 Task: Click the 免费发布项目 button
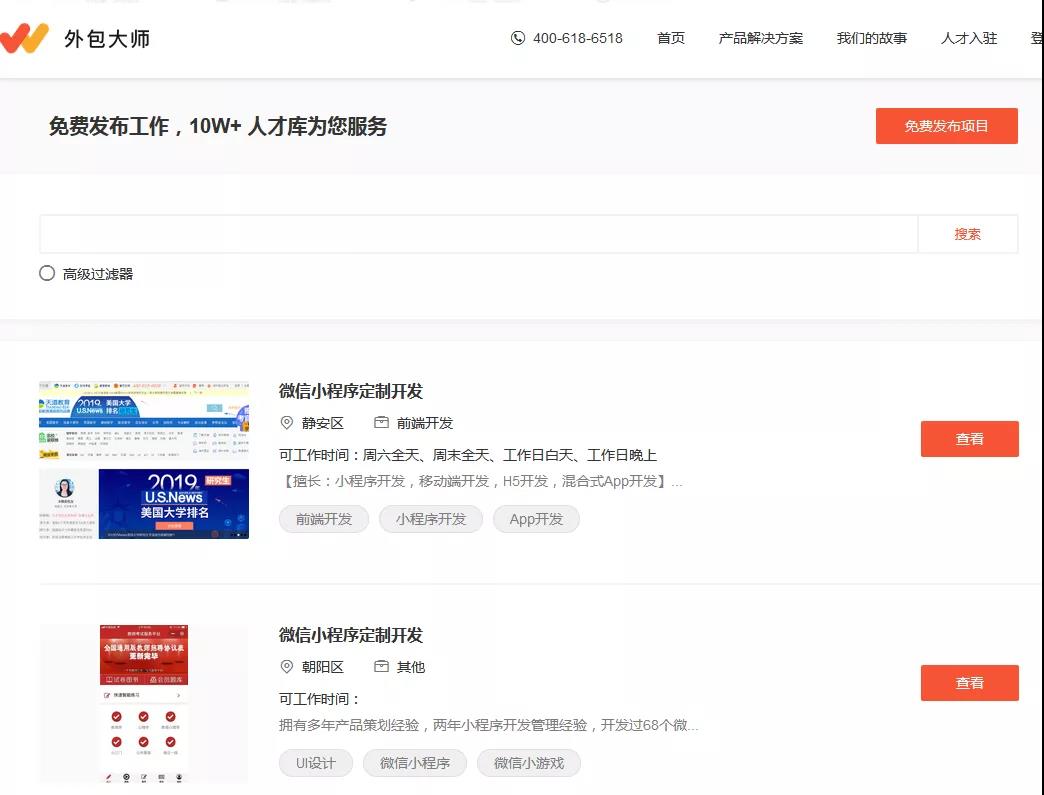pos(946,126)
